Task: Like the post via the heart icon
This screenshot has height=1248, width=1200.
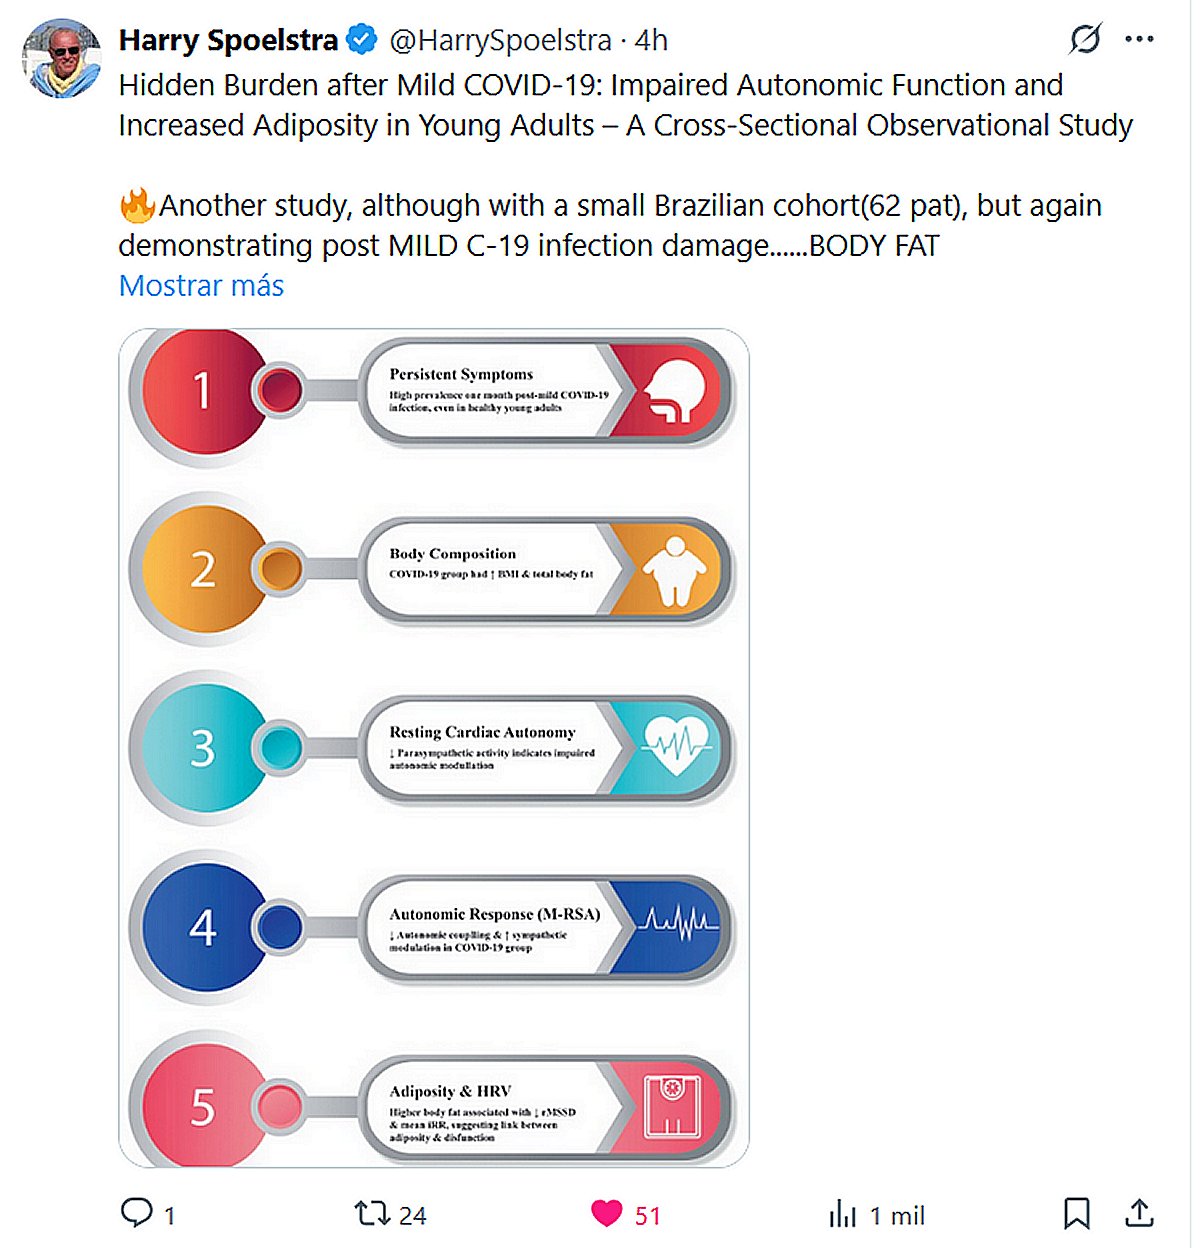Action: pos(607,1214)
